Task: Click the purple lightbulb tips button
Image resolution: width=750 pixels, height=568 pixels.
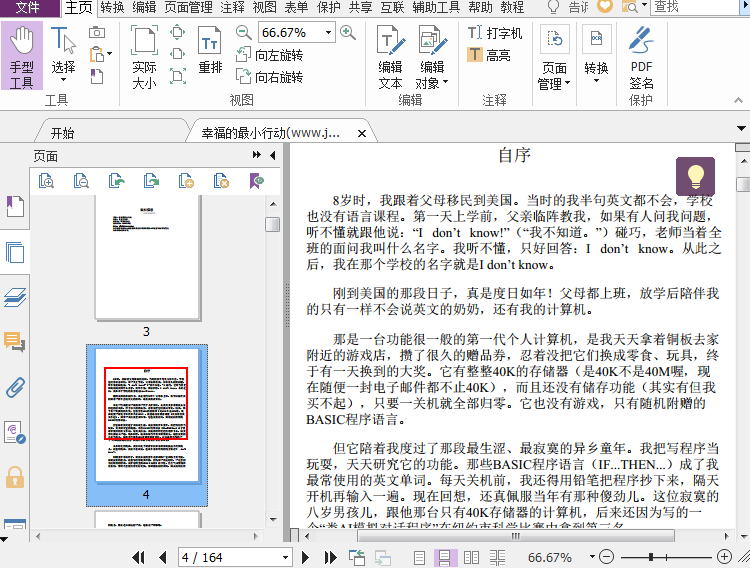Action: 695,176
